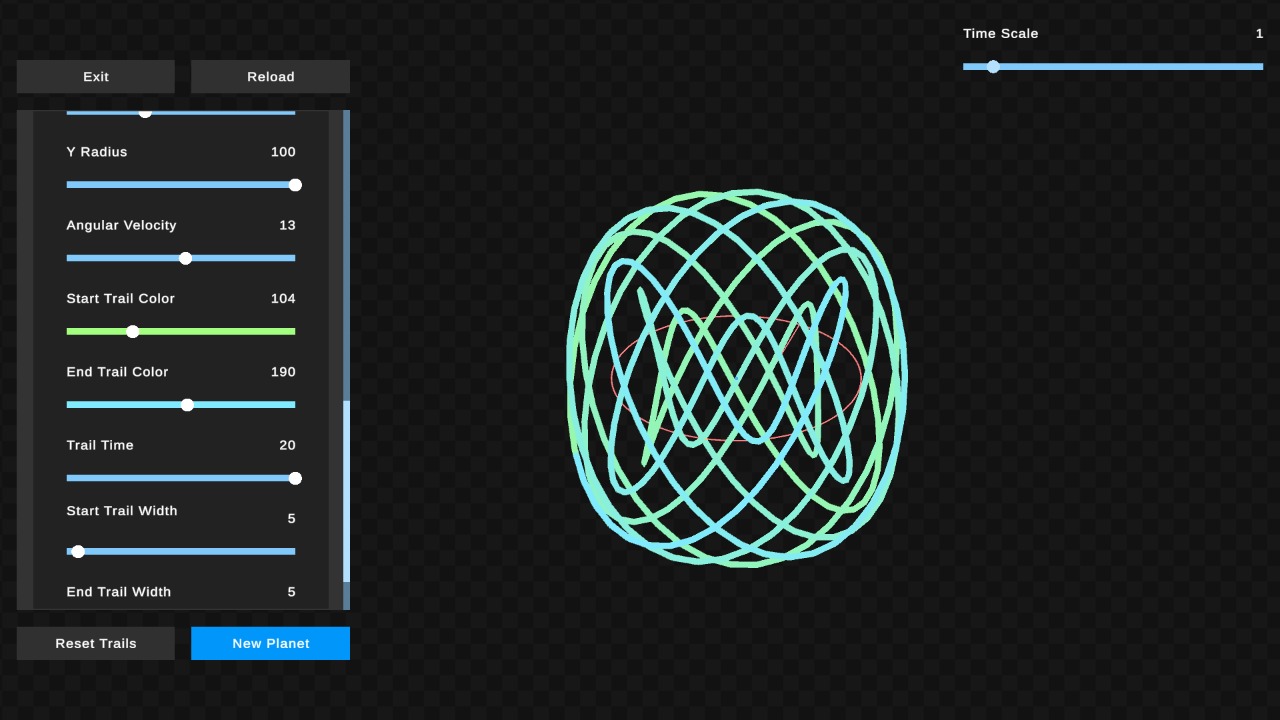Click the Trail Time label
Screen dimensions: 1280x720
pyautogui.click(x=100, y=445)
